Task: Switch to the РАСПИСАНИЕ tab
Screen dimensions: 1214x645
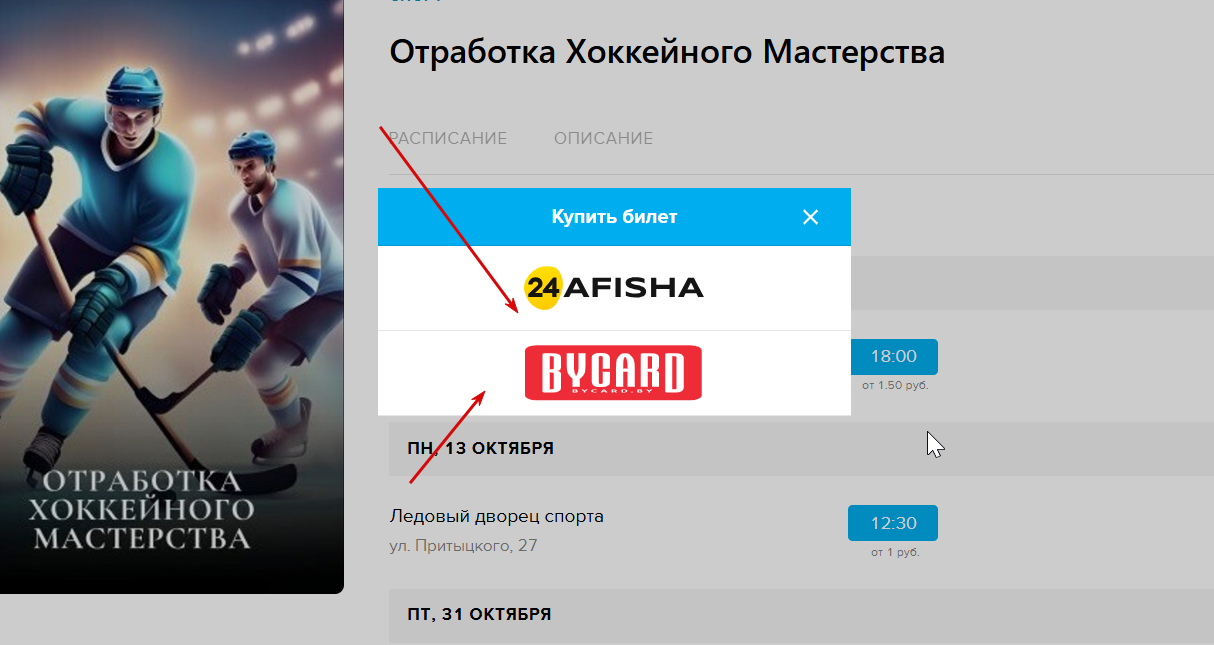Action: click(x=447, y=138)
